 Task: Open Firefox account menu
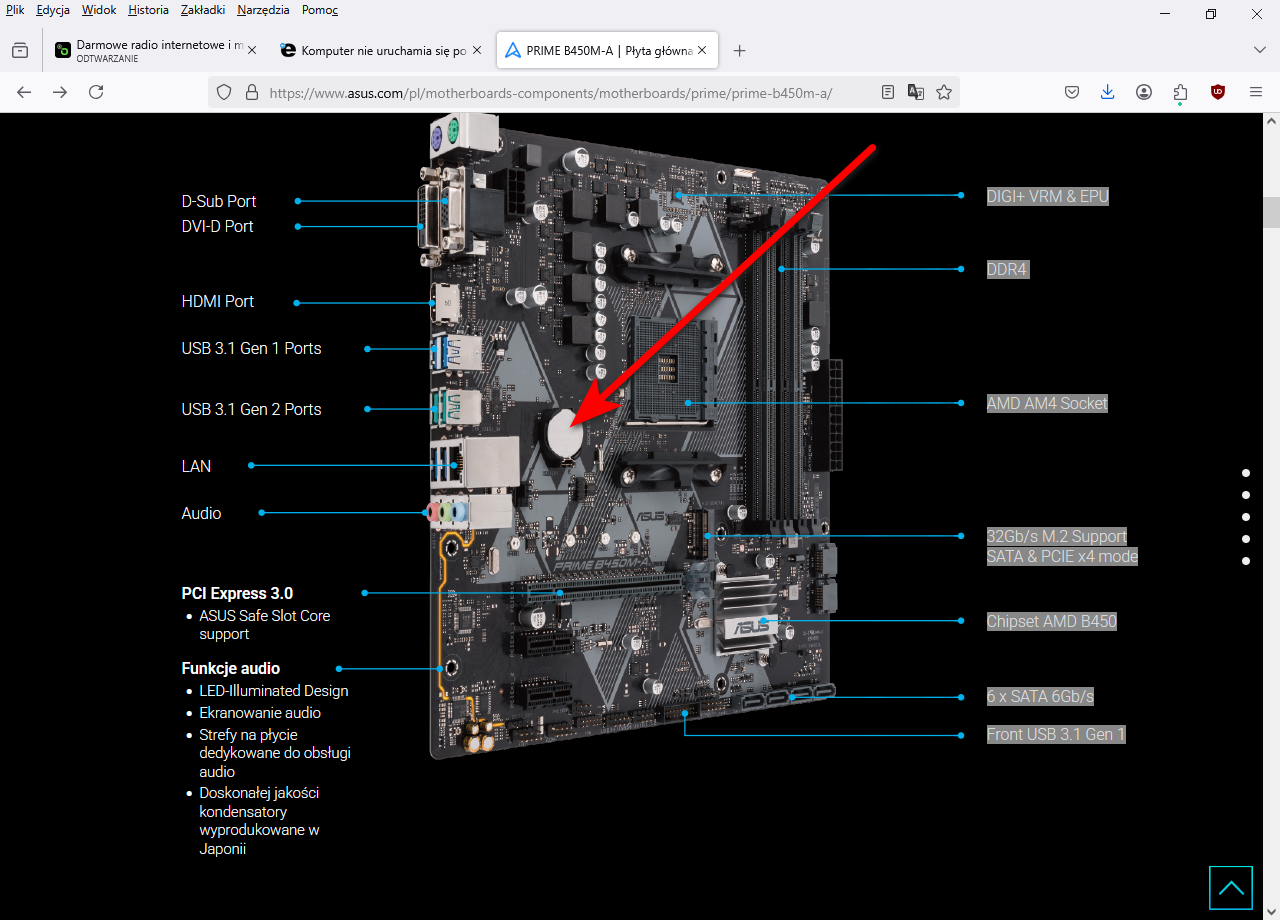[x=1144, y=92]
